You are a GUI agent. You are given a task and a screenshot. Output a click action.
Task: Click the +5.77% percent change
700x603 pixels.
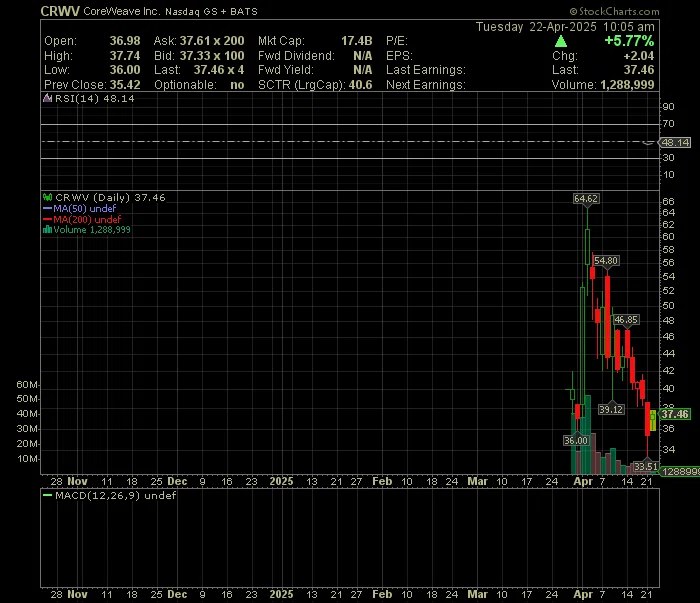pos(629,41)
